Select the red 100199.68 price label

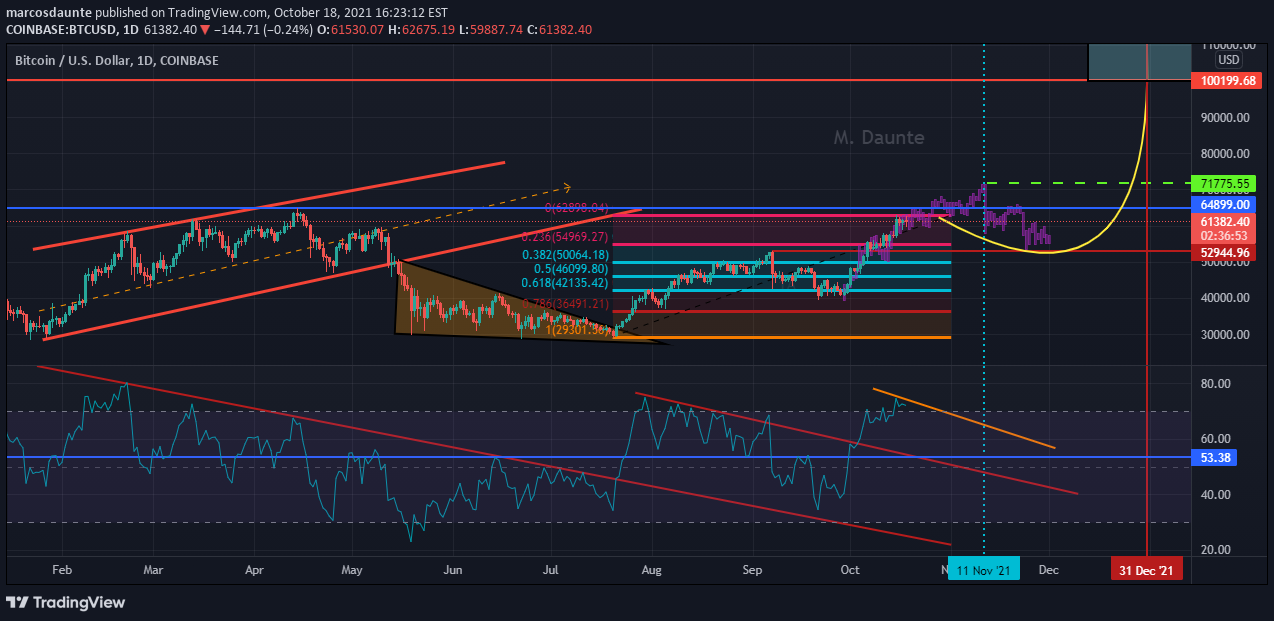click(1226, 80)
